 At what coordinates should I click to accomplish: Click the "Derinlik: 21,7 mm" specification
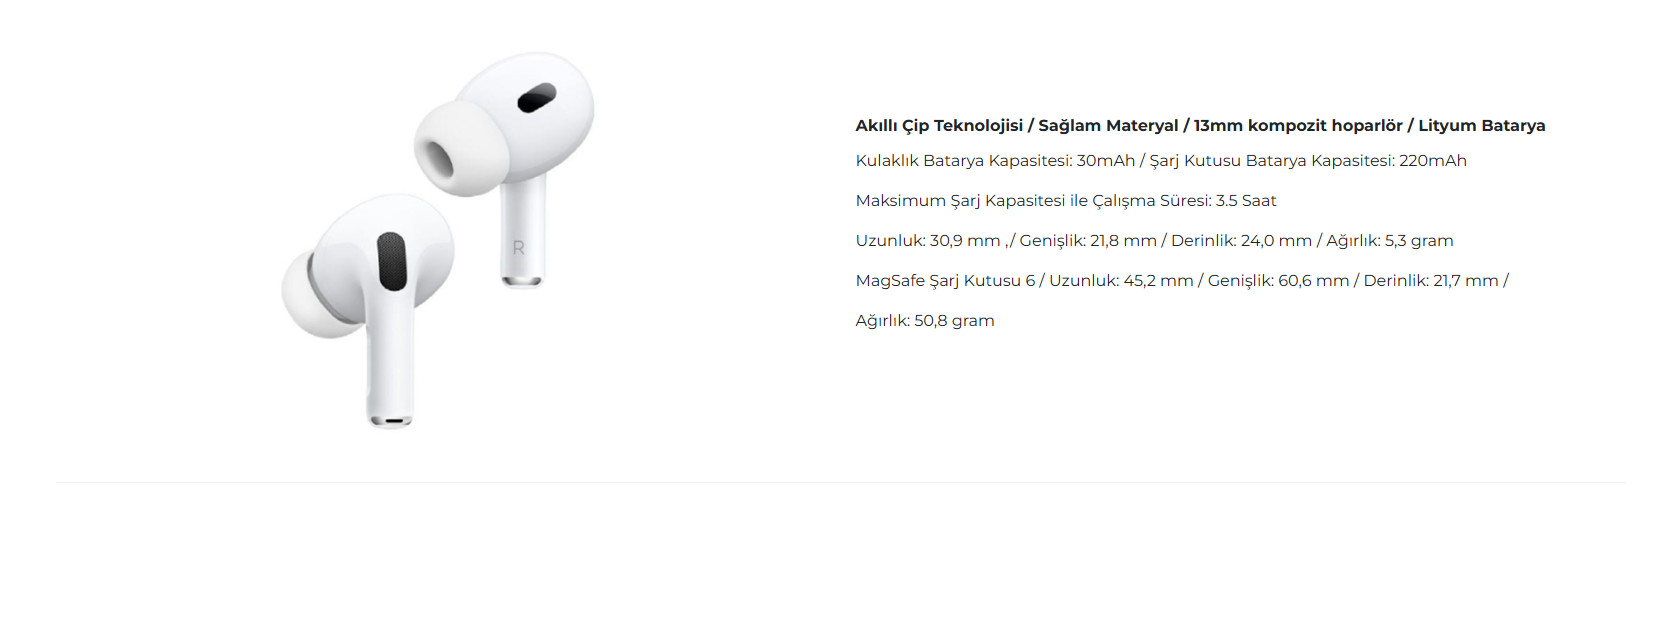(x=1431, y=281)
